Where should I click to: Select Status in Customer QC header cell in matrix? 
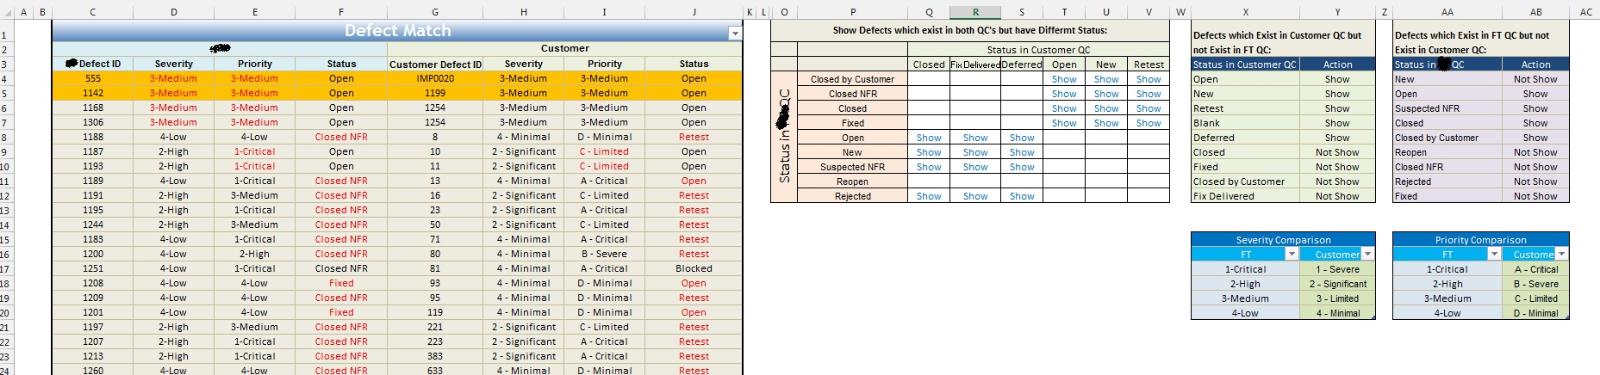click(1038, 49)
